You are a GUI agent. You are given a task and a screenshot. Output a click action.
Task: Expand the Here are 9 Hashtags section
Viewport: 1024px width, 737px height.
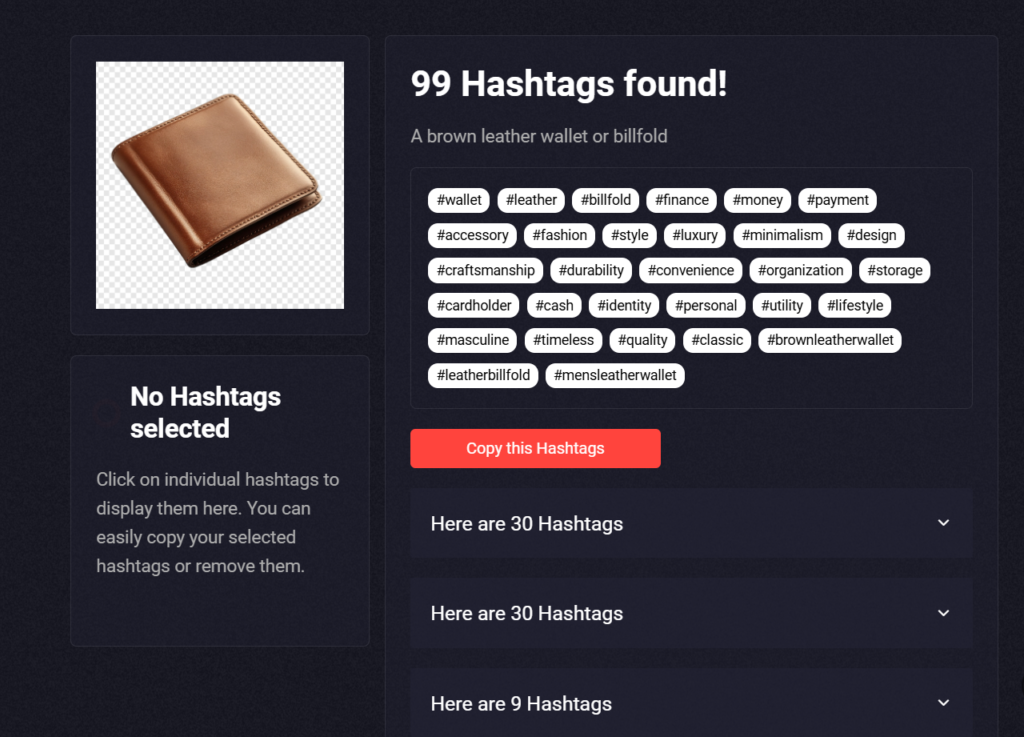point(691,703)
